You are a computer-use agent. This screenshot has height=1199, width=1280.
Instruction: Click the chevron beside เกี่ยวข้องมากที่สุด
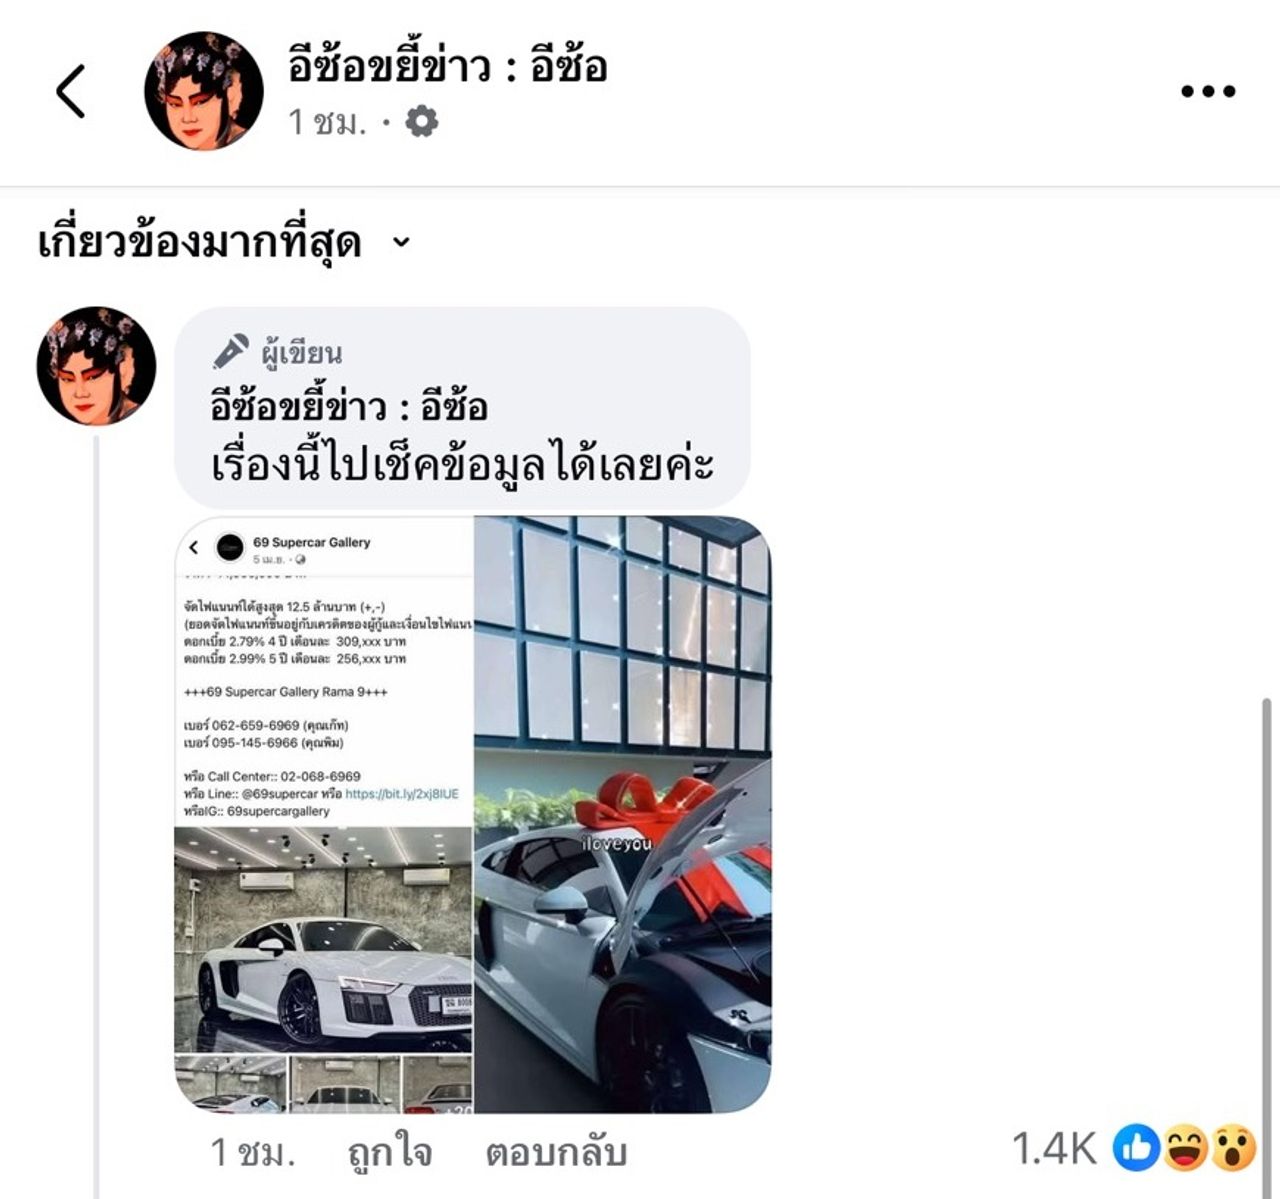(x=401, y=242)
